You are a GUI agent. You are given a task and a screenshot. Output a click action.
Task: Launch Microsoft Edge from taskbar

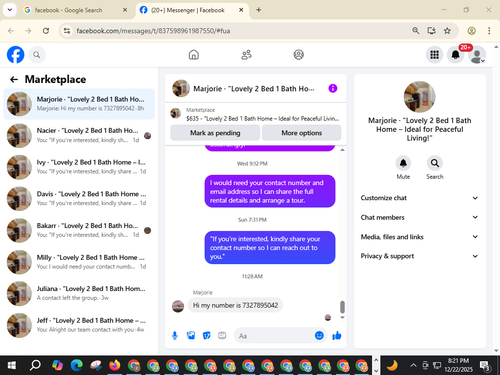click(x=77, y=365)
